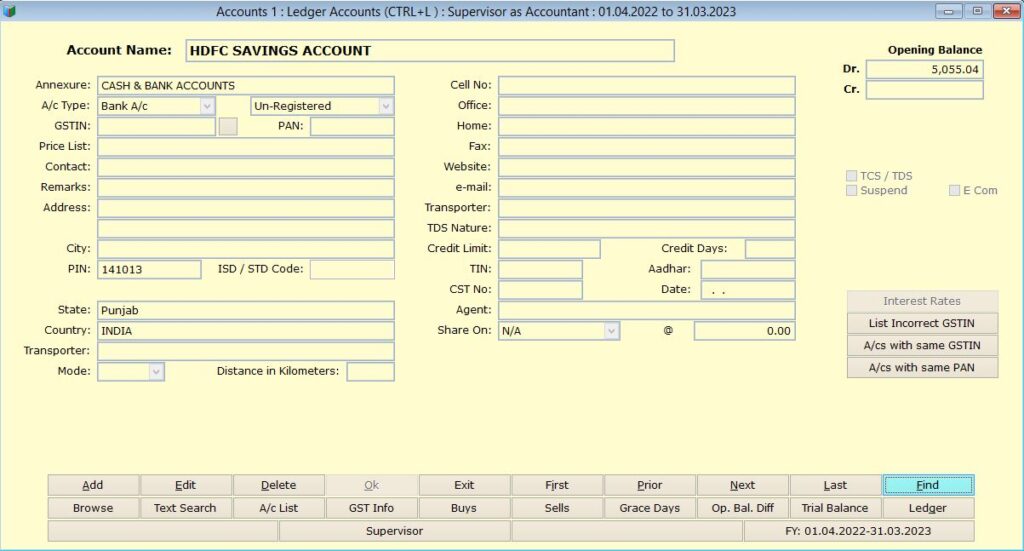Open the A/c Type dropdown
The height and width of the screenshot is (551, 1024).
[x=207, y=106]
